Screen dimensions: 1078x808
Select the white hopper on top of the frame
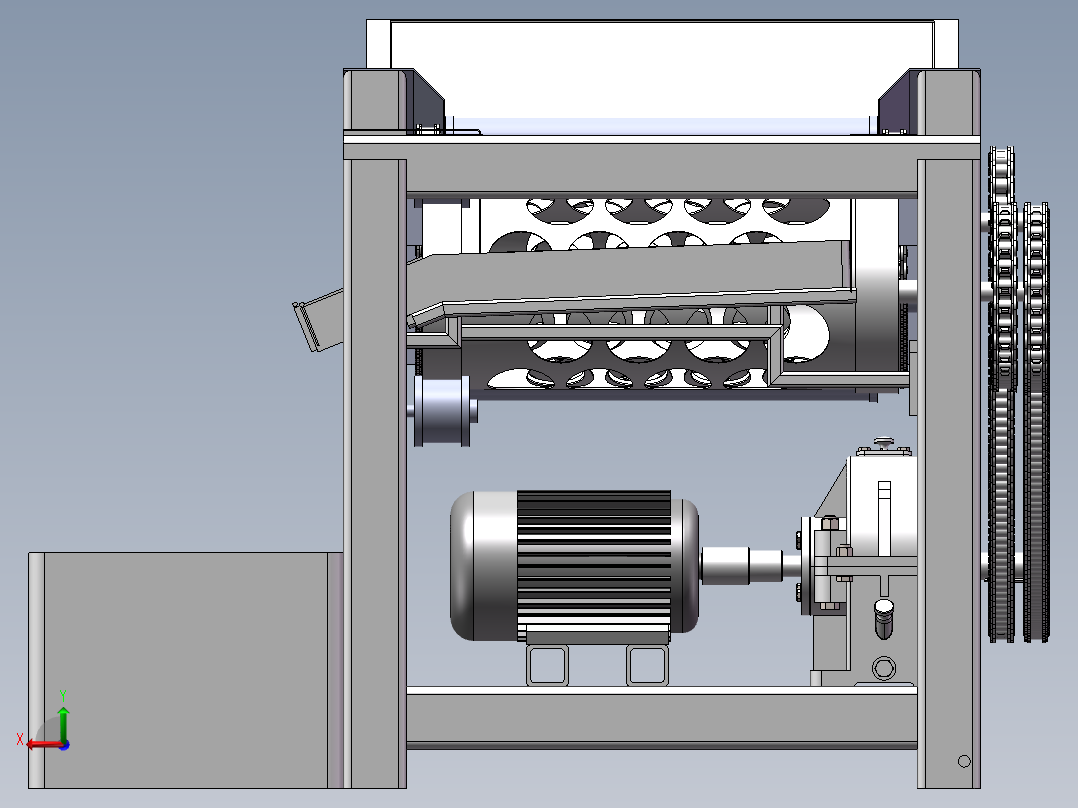click(x=662, y=77)
